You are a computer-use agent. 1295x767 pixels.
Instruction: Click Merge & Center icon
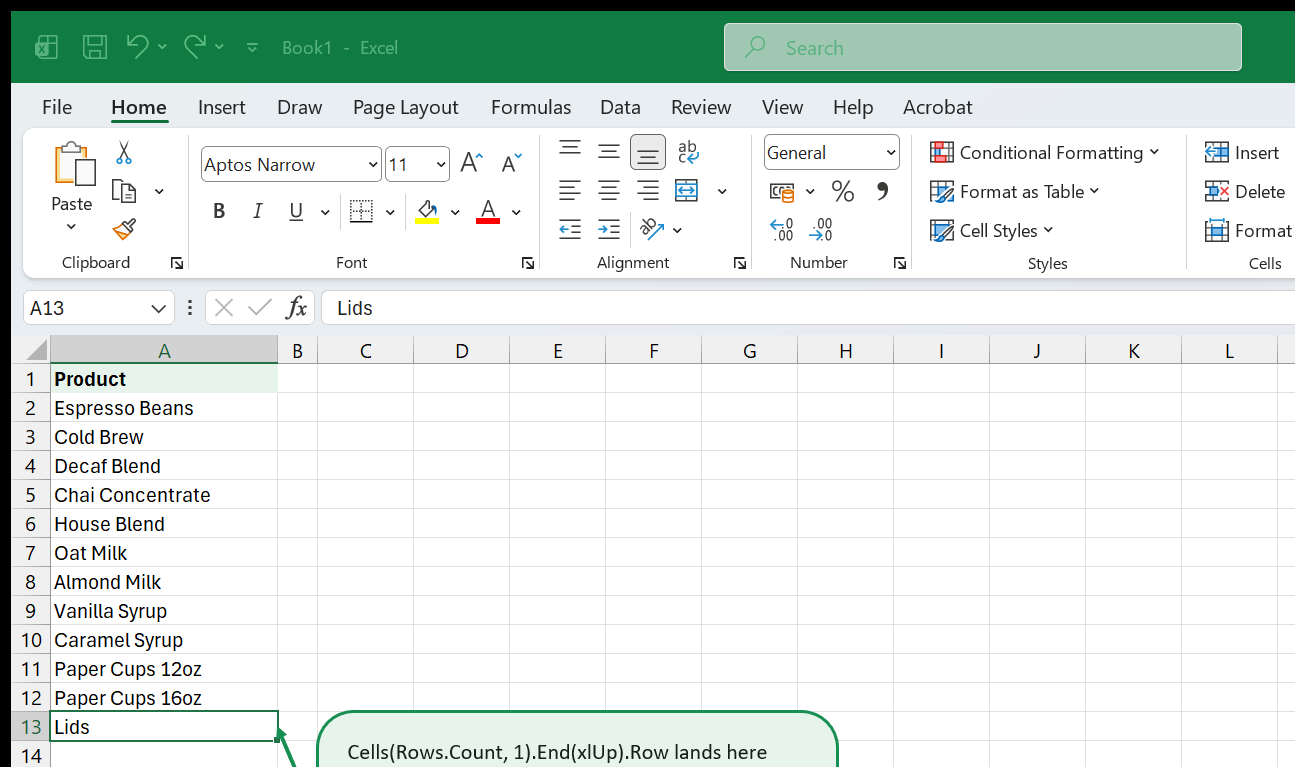[x=687, y=190]
